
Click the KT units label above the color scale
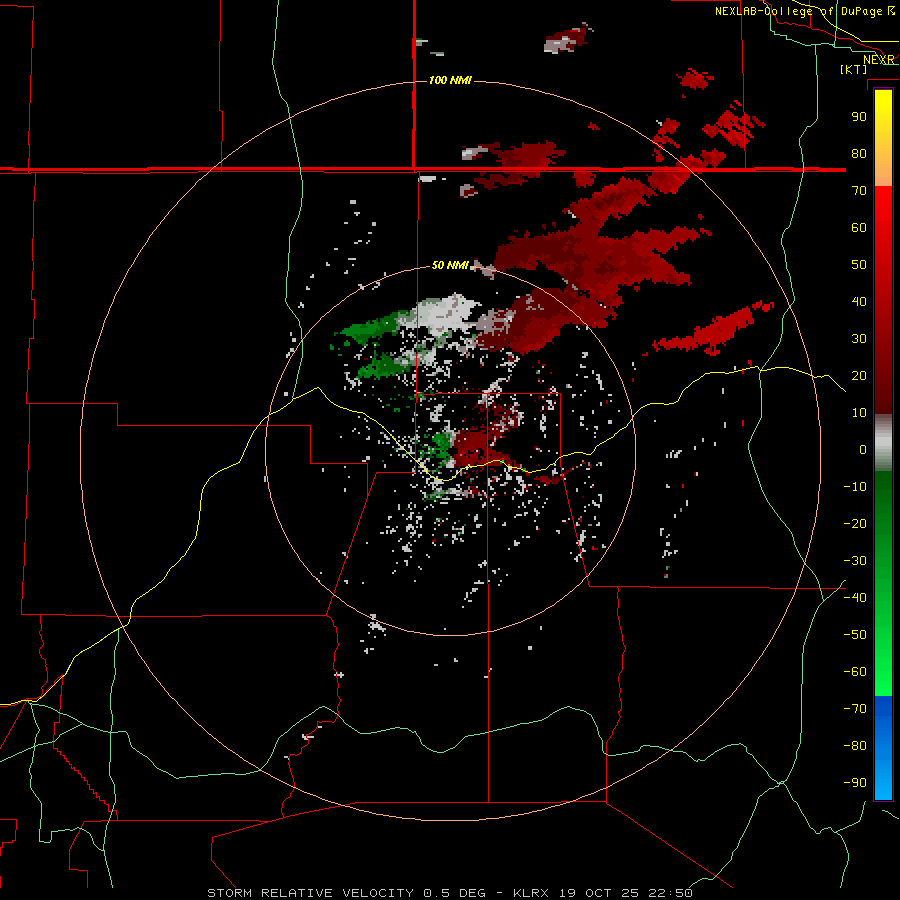tap(853, 69)
